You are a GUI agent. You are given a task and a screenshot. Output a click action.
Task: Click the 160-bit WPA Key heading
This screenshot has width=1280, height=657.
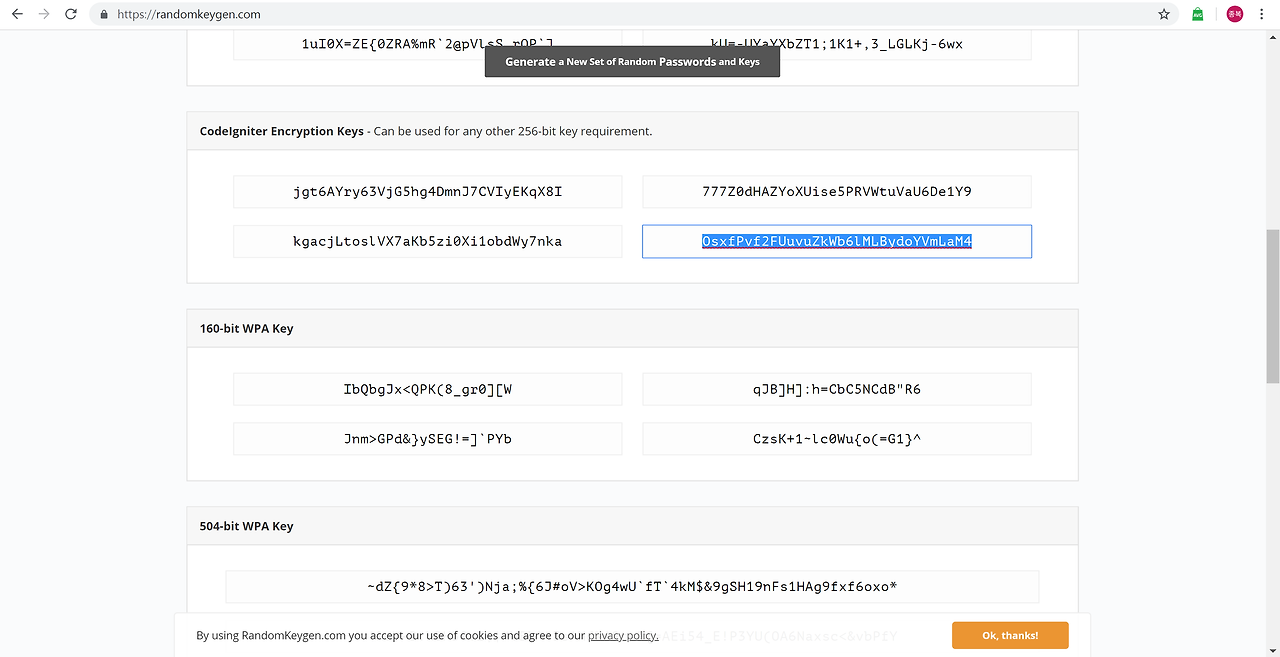(x=246, y=328)
